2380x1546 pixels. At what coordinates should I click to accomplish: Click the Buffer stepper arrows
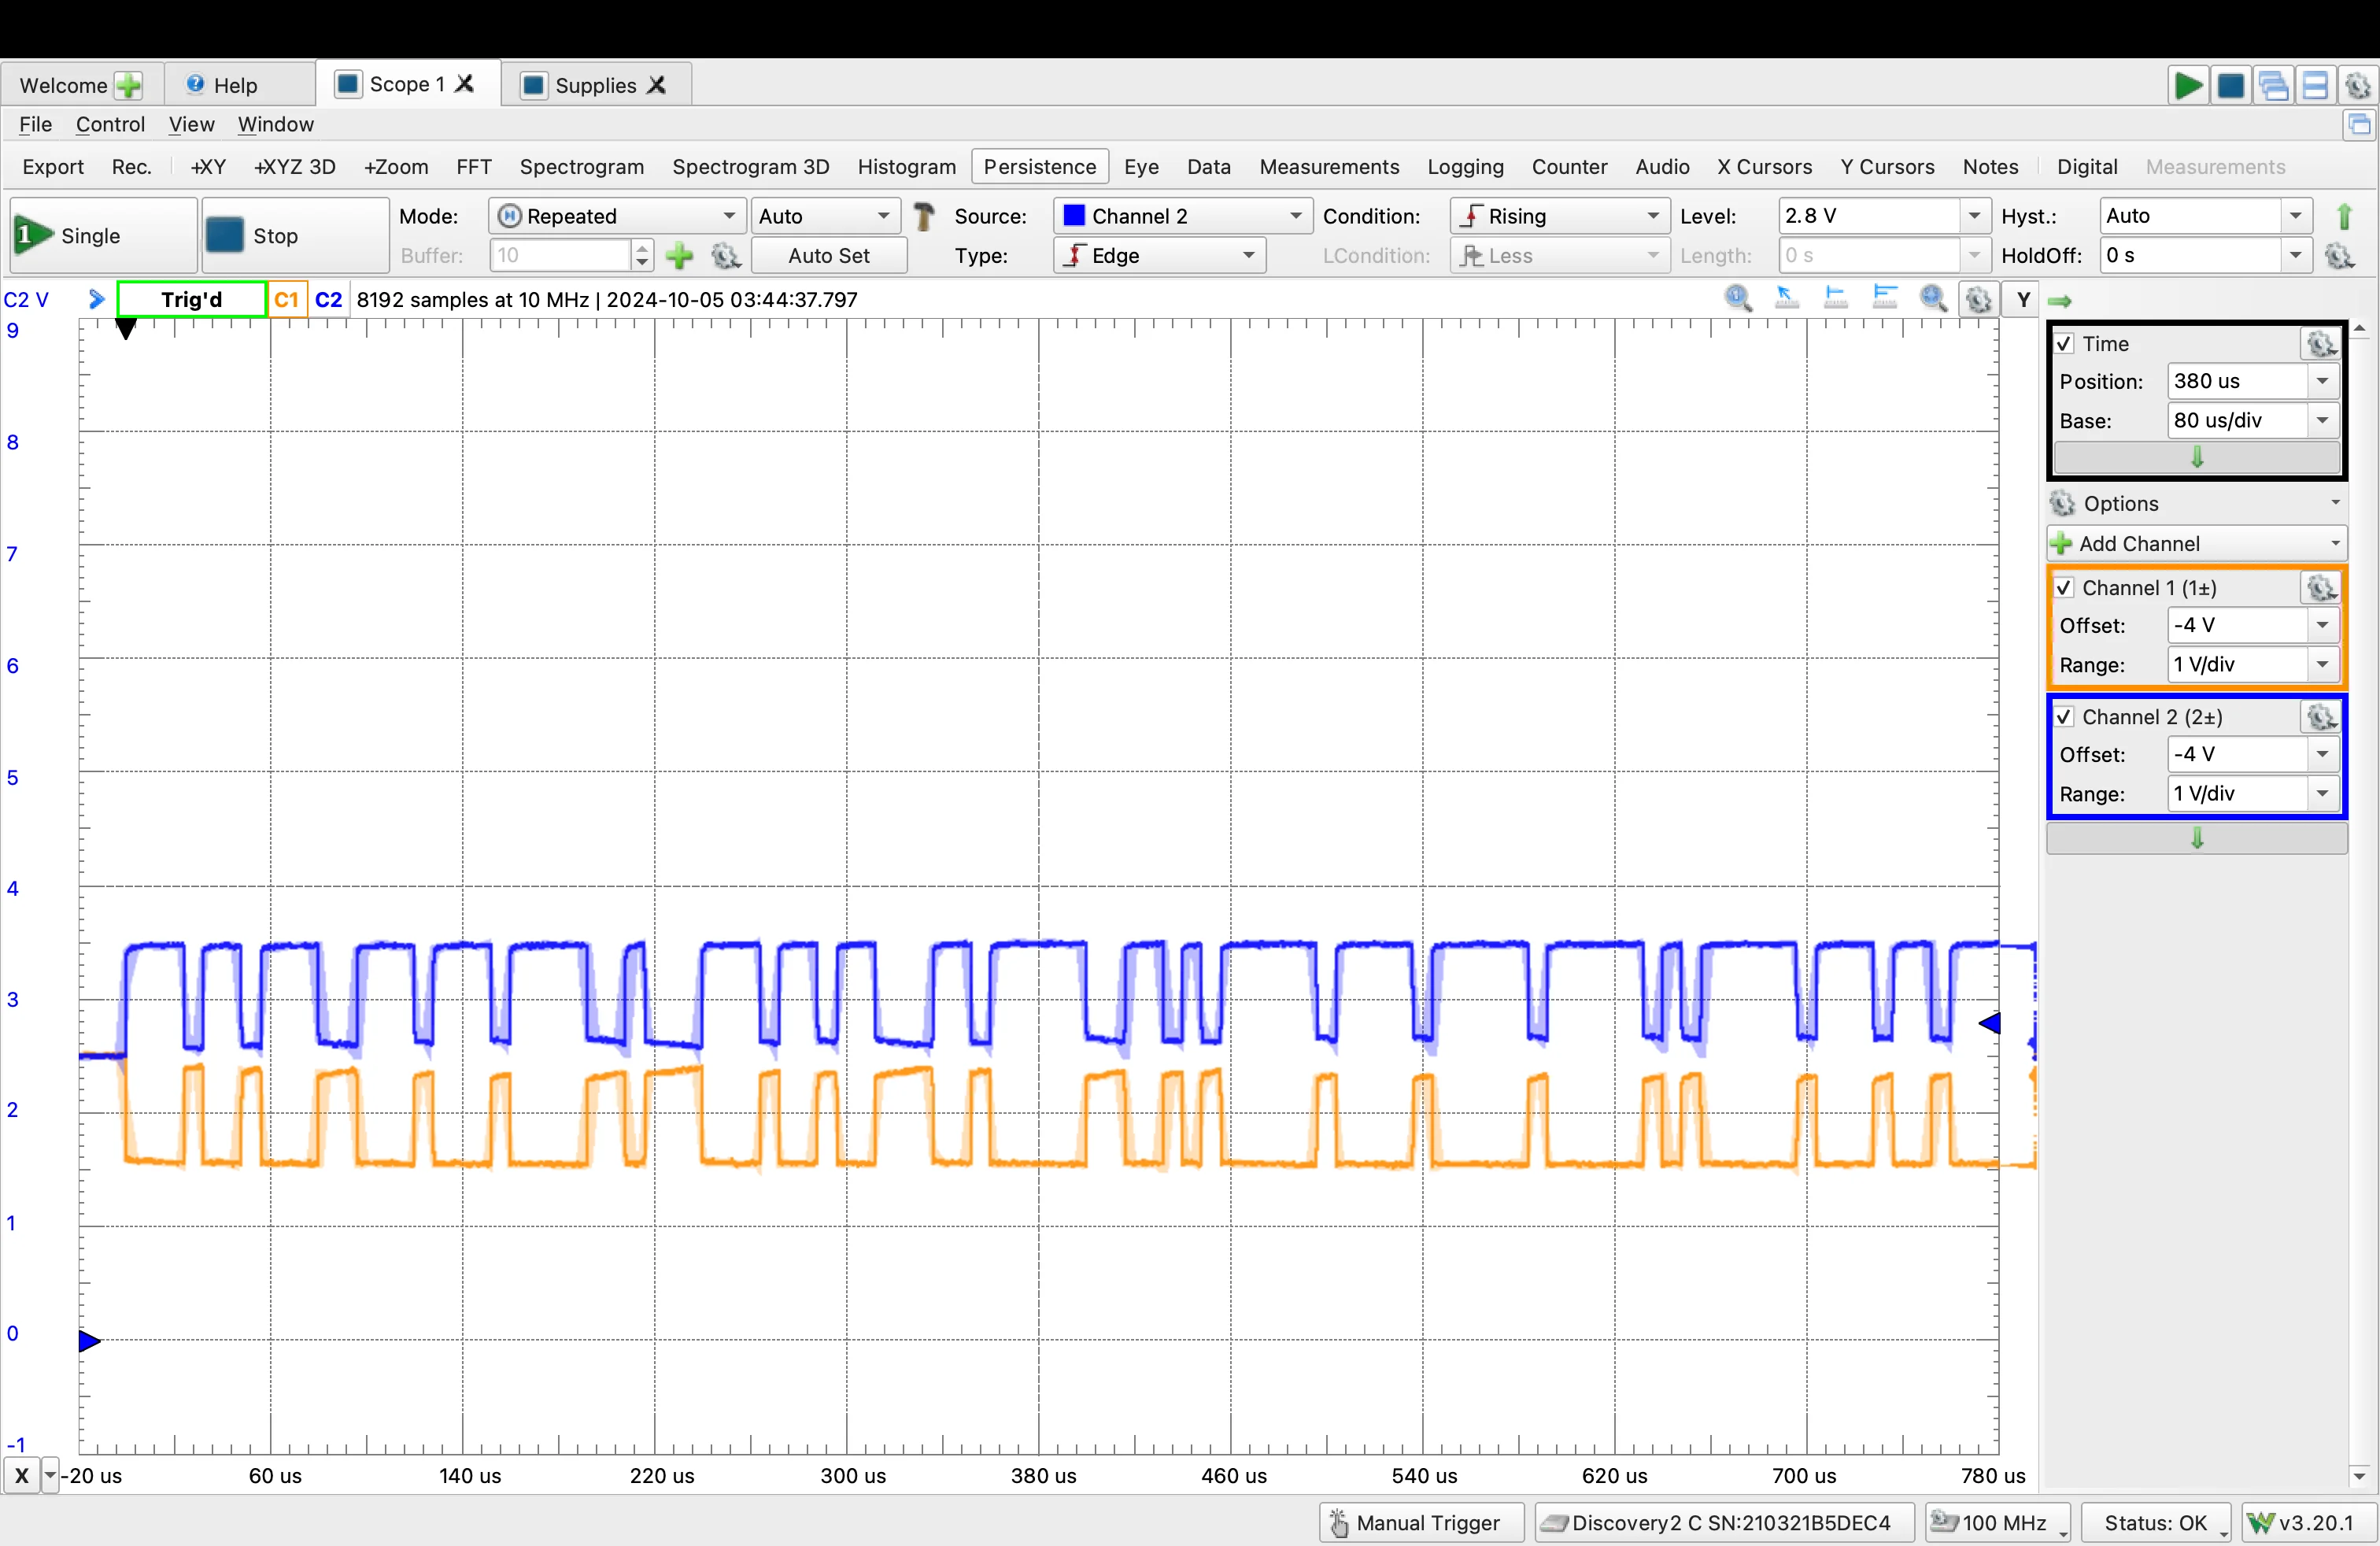(x=642, y=256)
